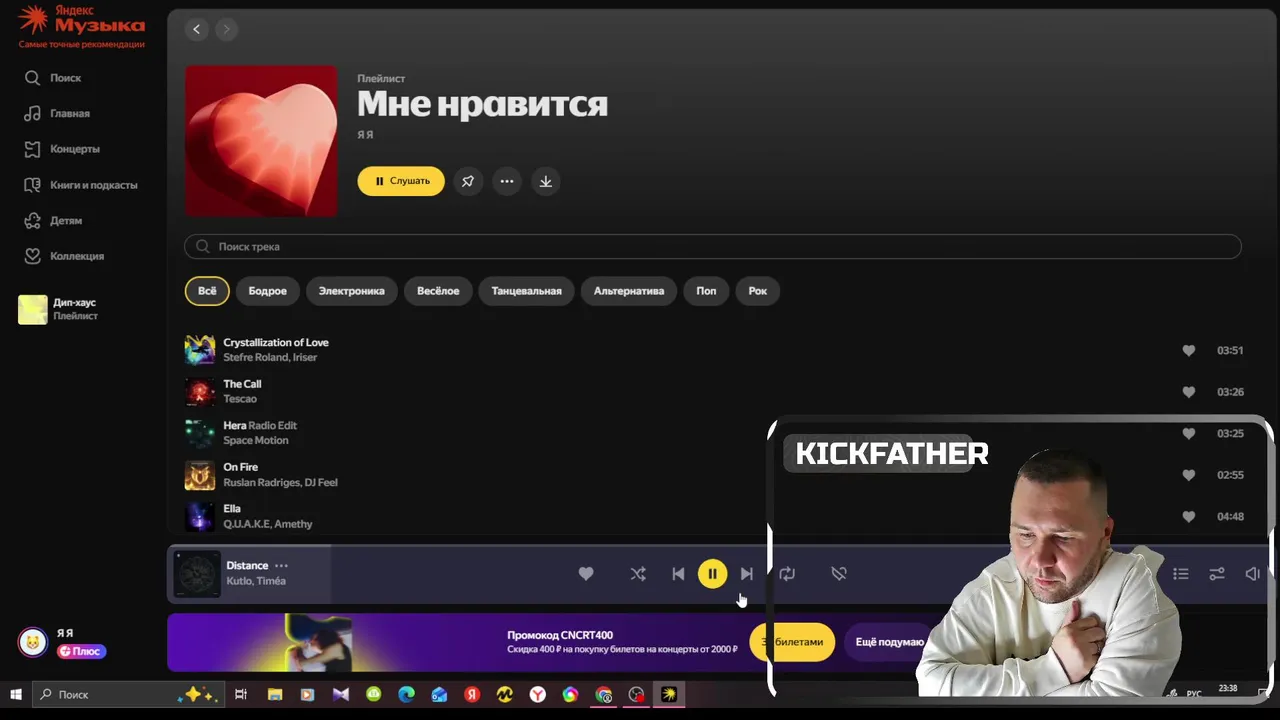Click On Fire track cover art
This screenshot has width=1280, height=720.
coord(200,475)
